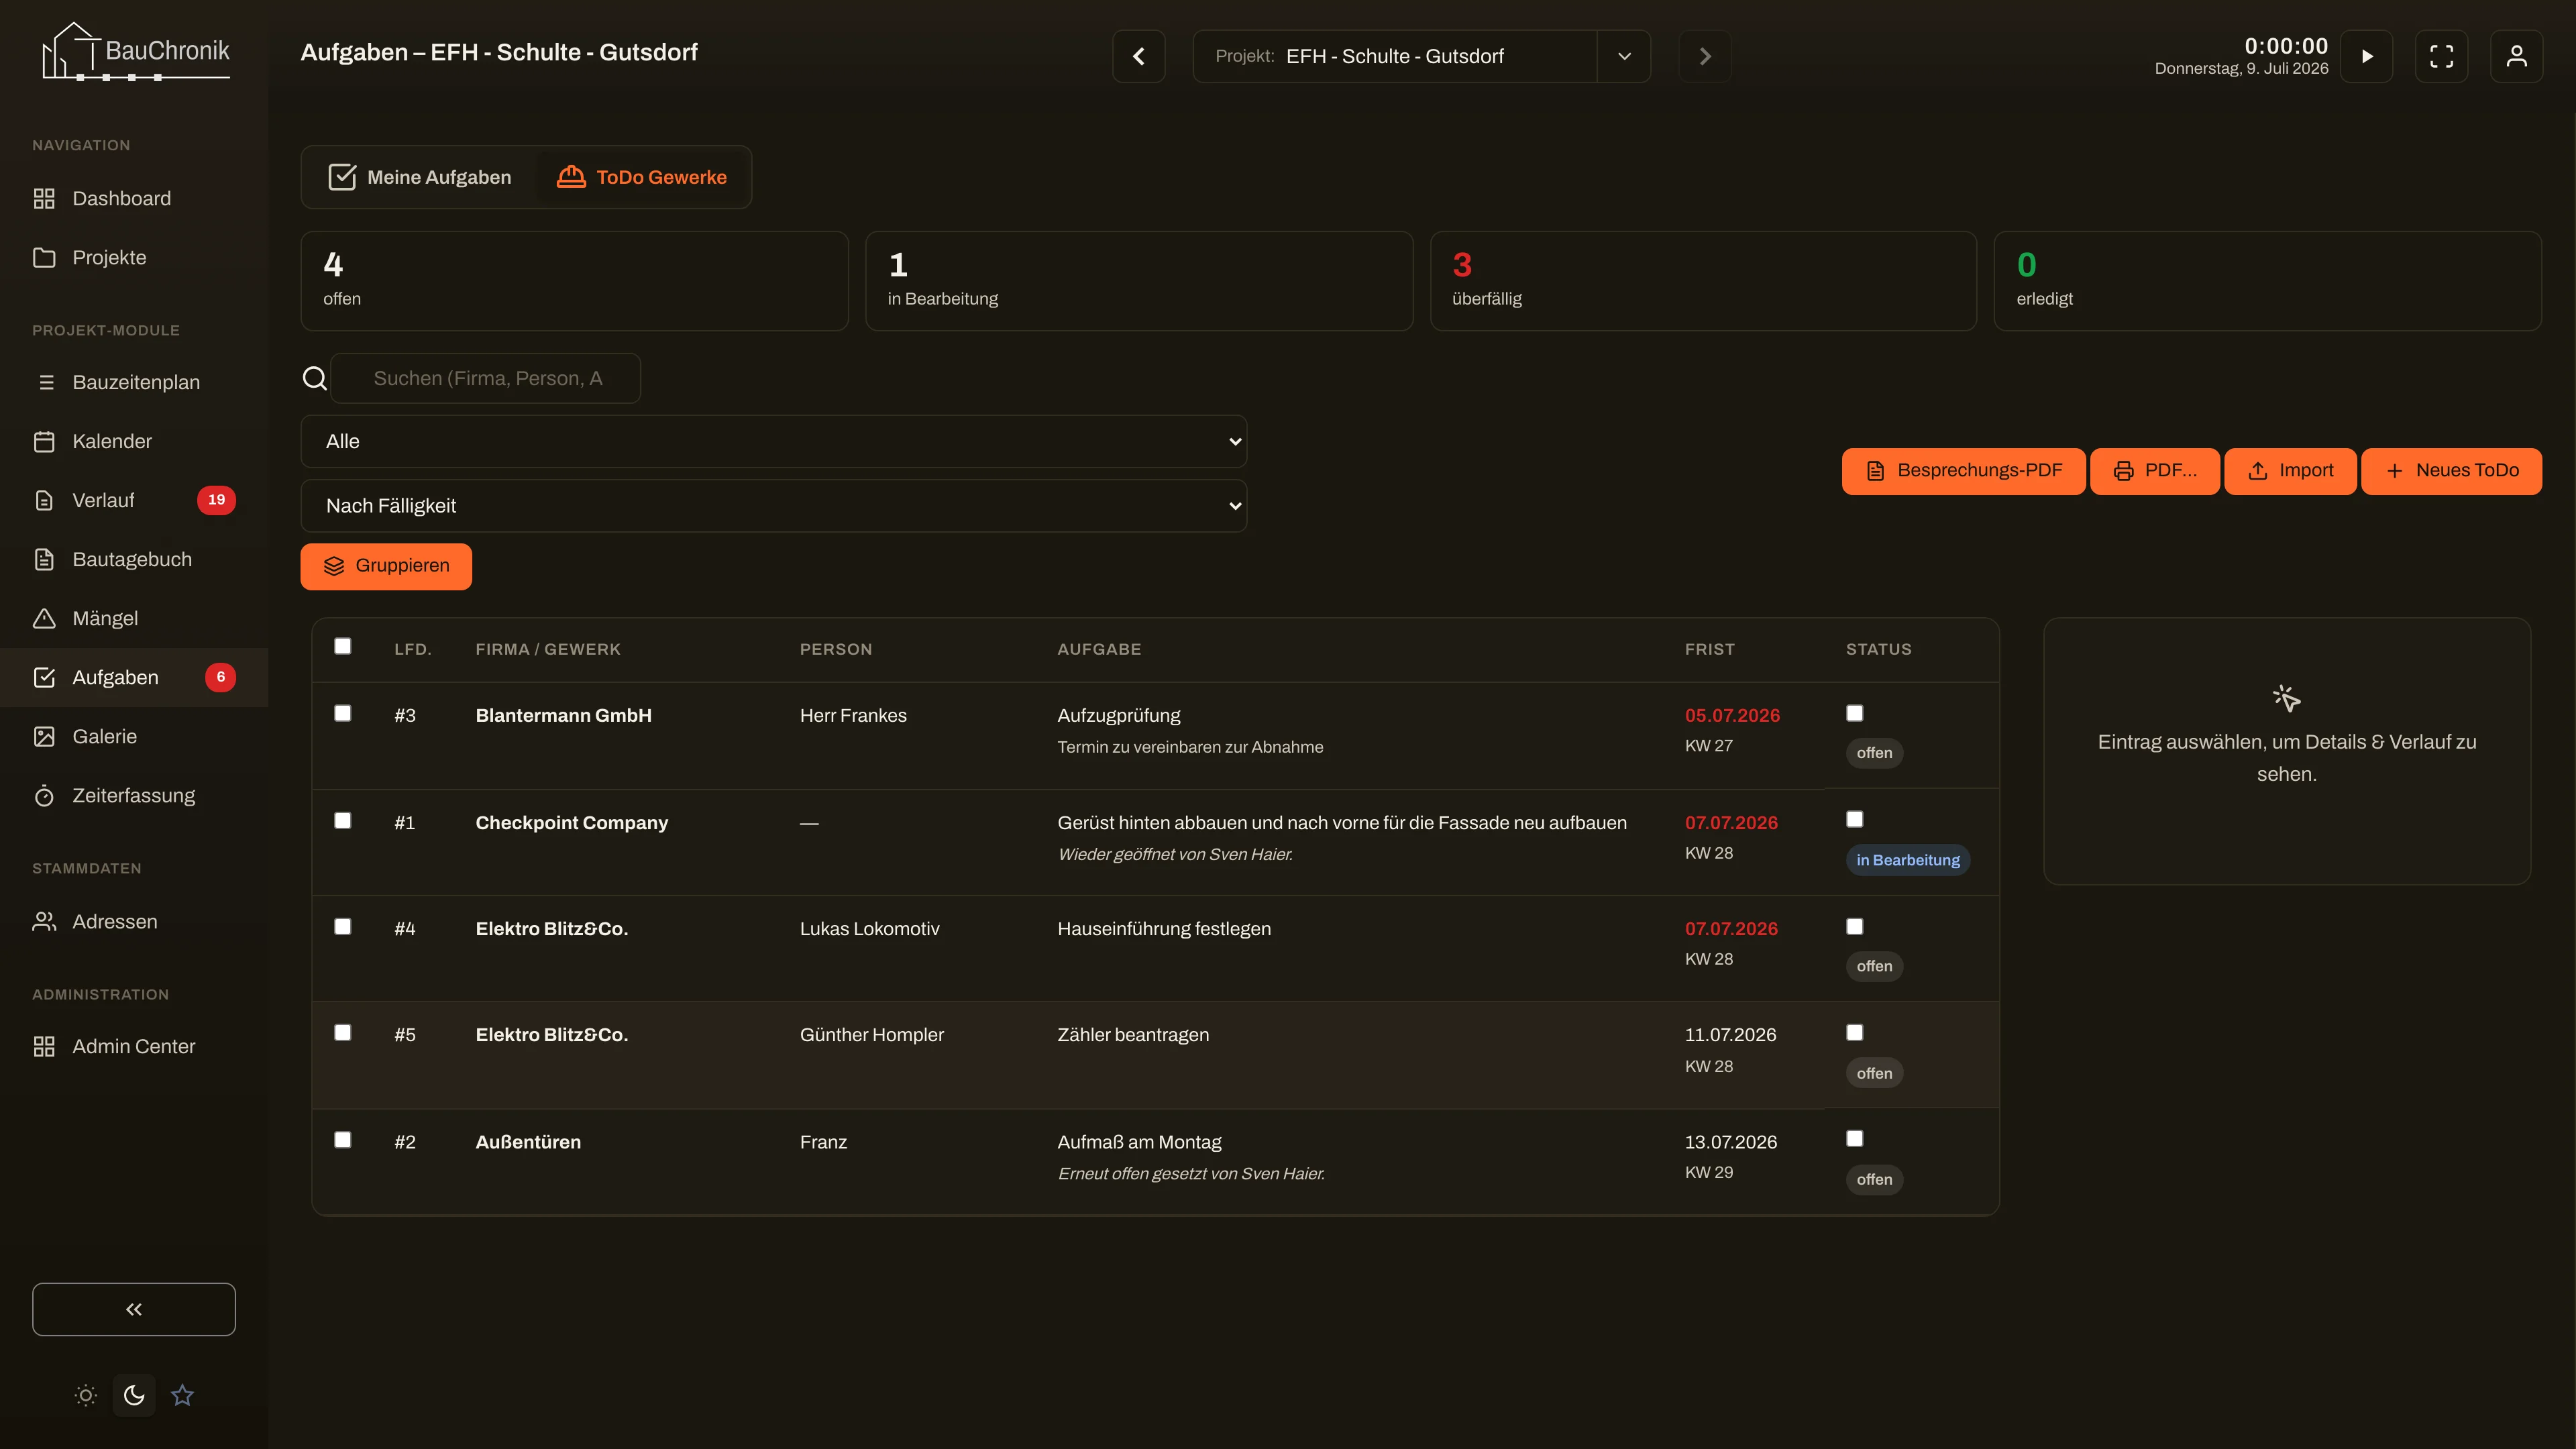
Task: Open the Projekt selector dropdown chevron
Action: (x=1624, y=56)
